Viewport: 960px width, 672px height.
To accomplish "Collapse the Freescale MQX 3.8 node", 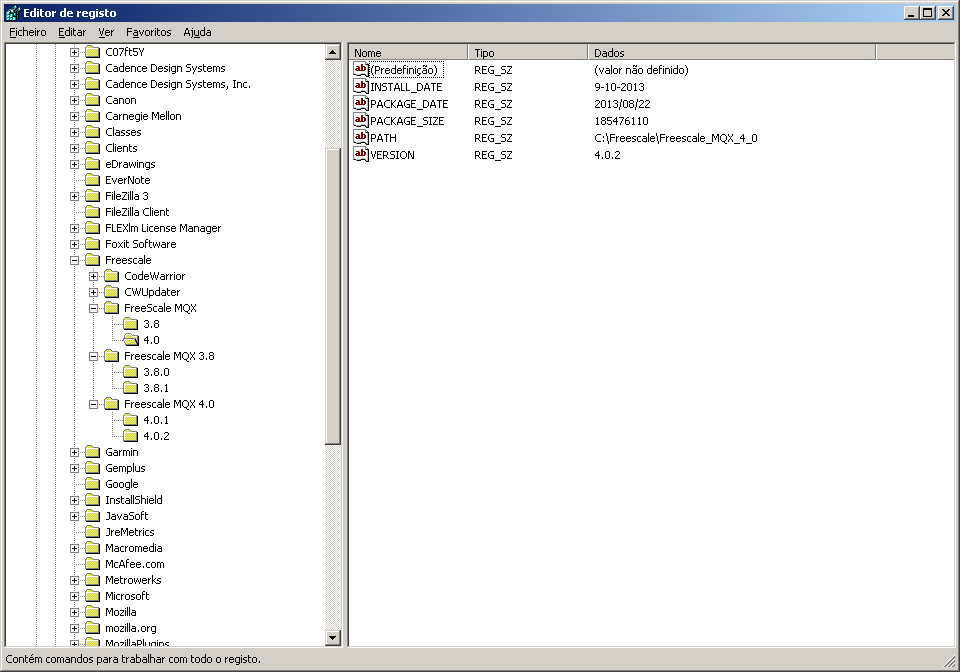I will click(x=93, y=356).
